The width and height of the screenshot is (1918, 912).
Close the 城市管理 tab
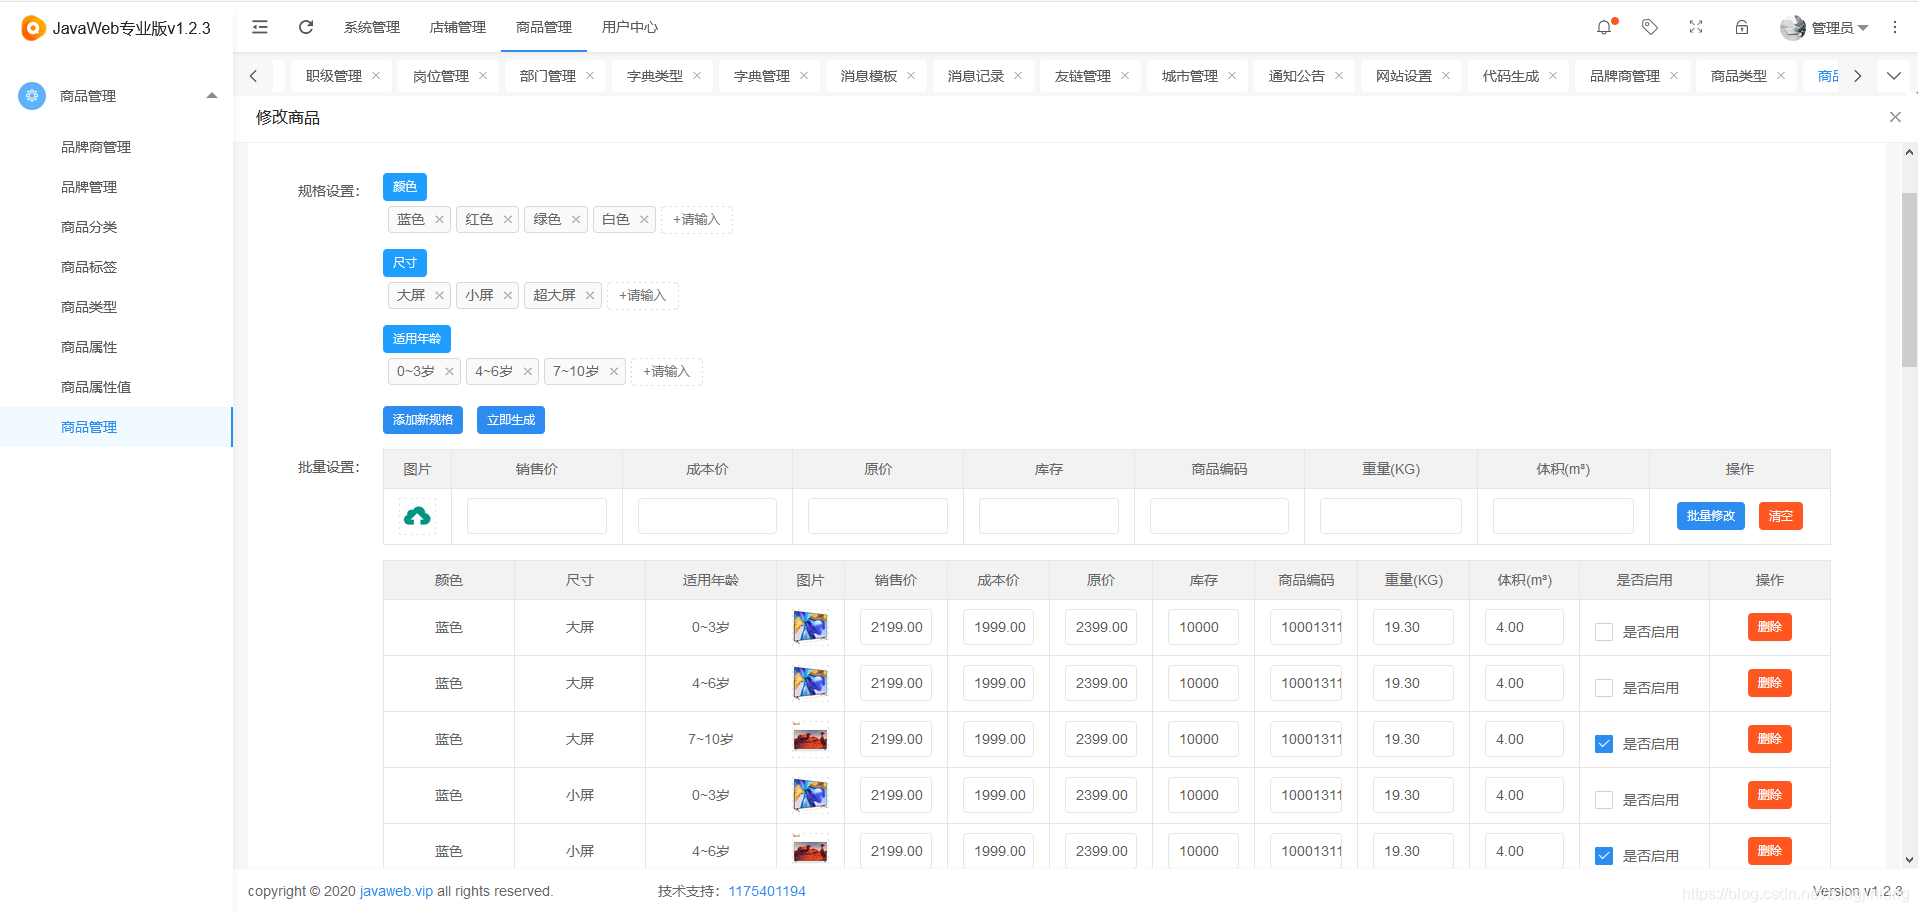click(x=1232, y=76)
